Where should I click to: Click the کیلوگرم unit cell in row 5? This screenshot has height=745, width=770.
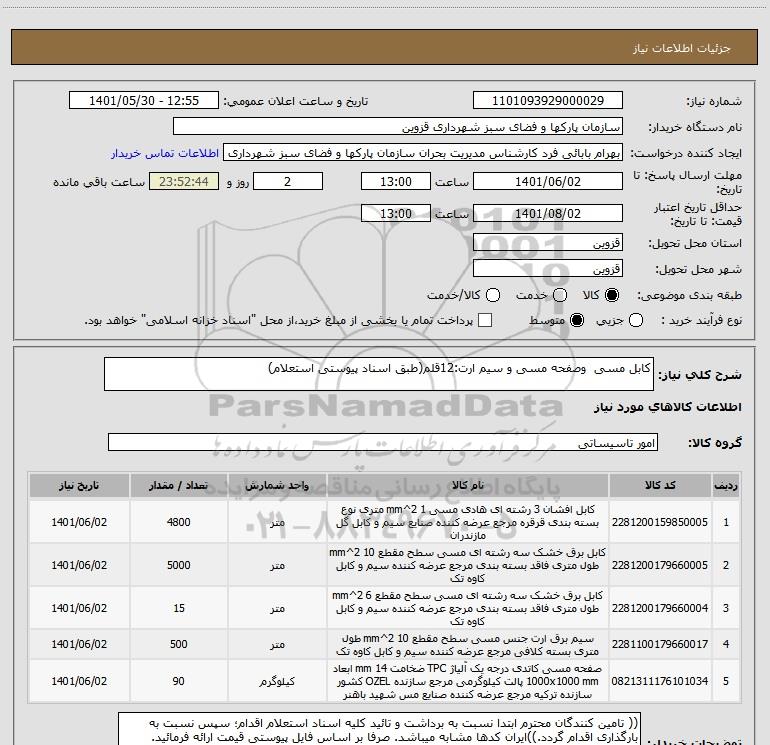click(277, 681)
